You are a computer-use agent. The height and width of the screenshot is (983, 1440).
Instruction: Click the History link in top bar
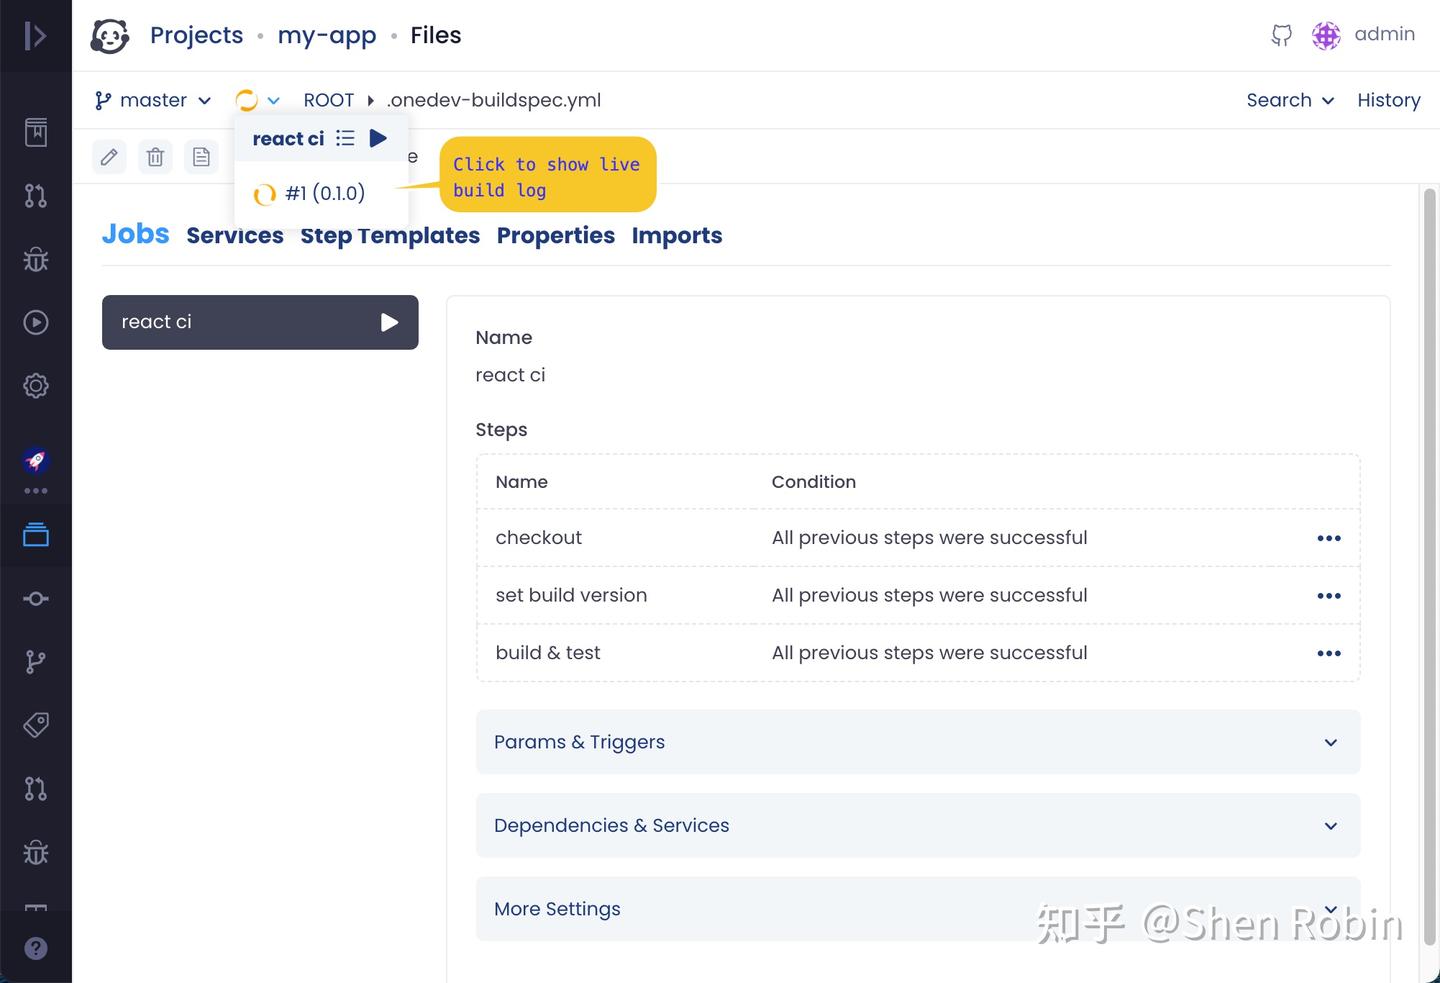point(1389,100)
